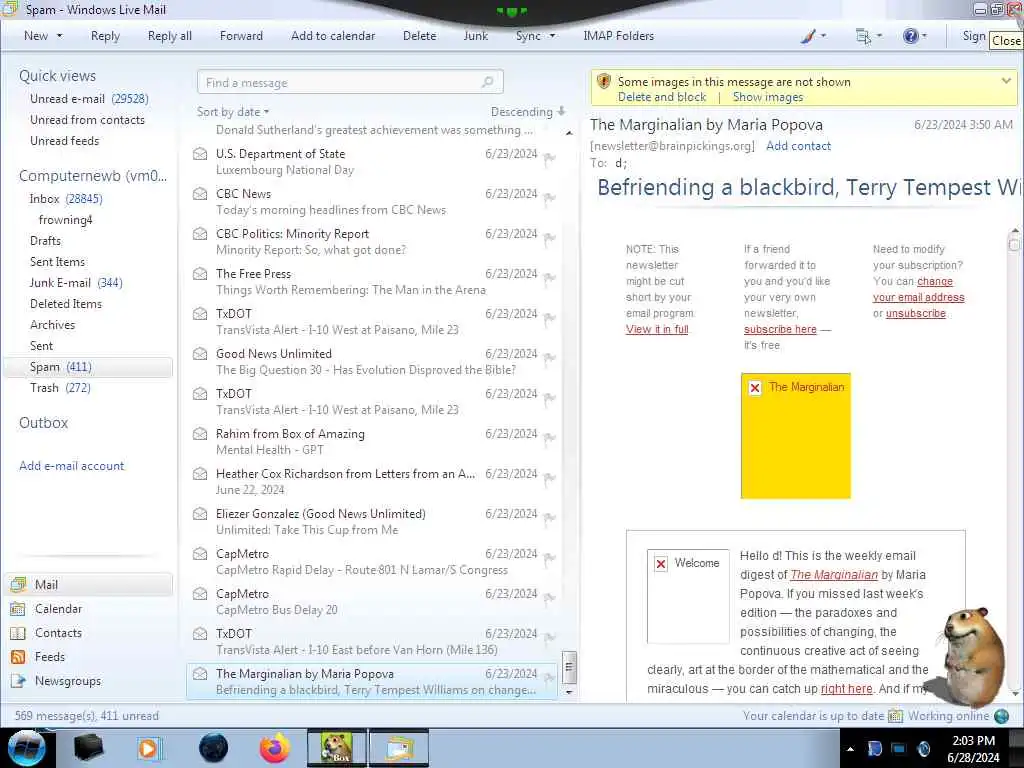Click the Contacts shortcut icon
This screenshot has width=1024, height=768.
[x=18, y=633]
